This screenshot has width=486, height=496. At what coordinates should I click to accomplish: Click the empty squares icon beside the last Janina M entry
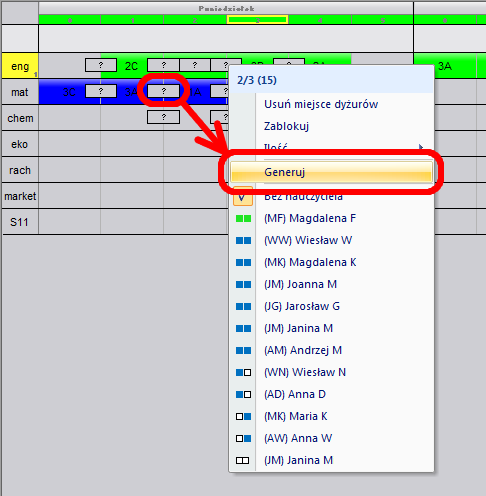(243, 461)
